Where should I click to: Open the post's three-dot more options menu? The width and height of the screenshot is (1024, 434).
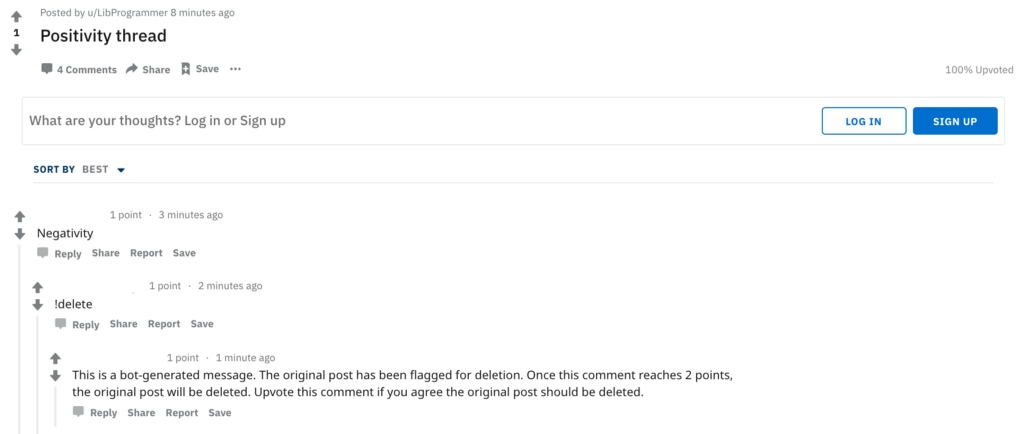coord(235,69)
